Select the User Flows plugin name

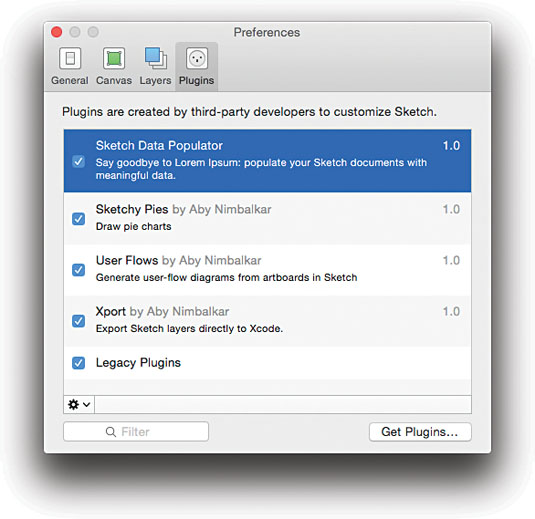click(127, 260)
